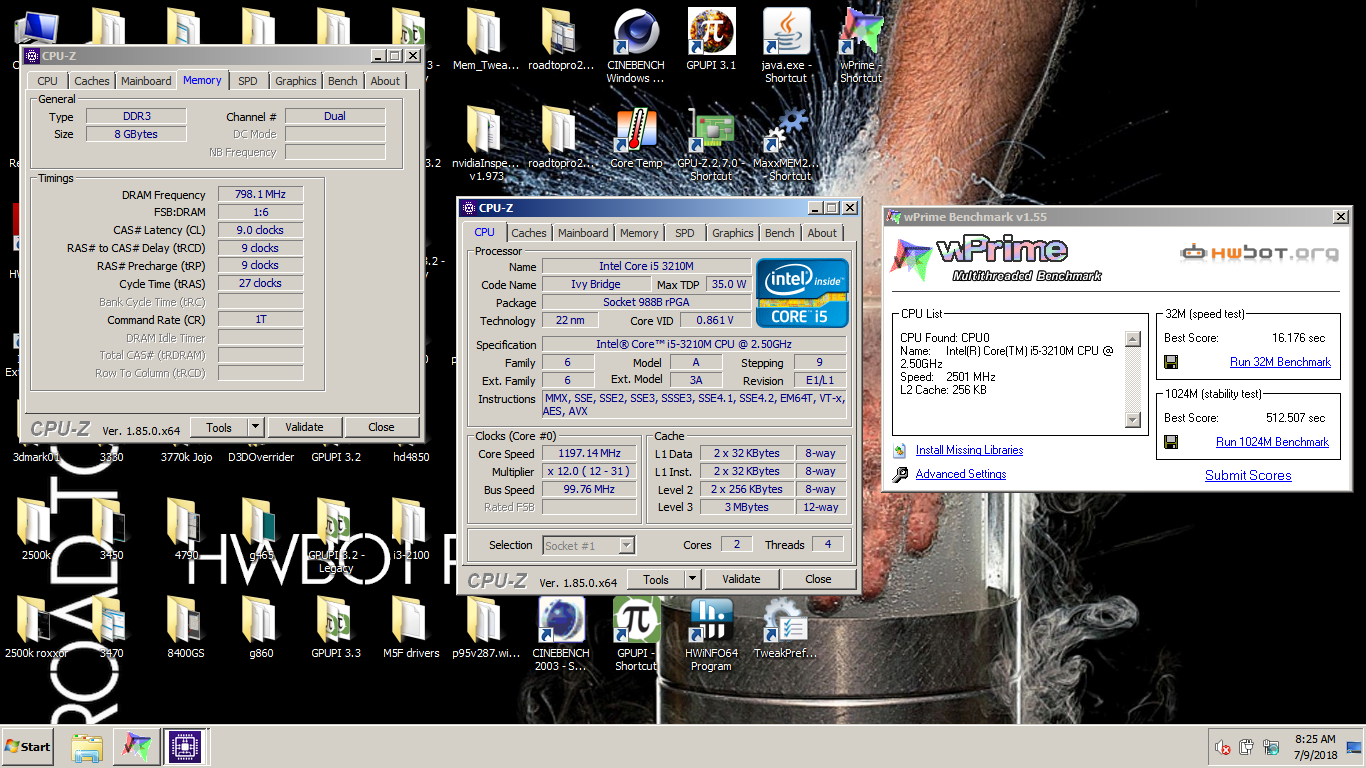Open i3-2100 folder icon
Screen dimensions: 1366x768
tap(411, 530)
